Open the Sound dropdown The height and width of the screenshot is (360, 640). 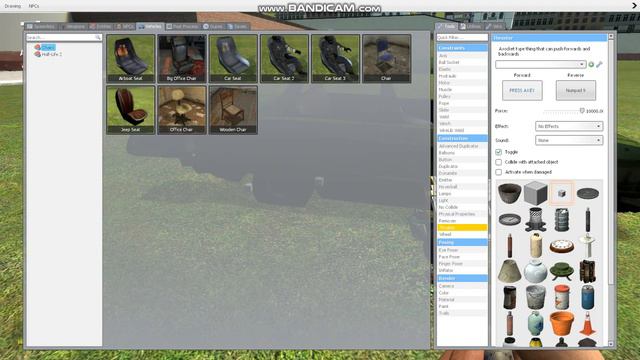(569, 140)
